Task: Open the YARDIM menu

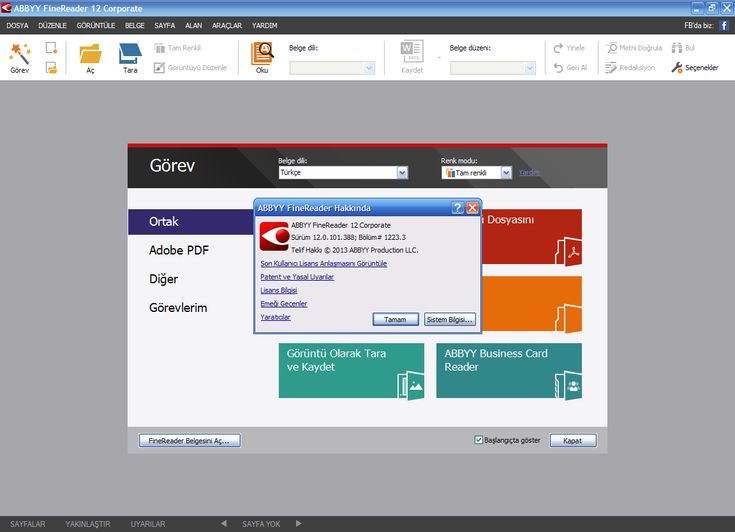Action: click(264, 26)
